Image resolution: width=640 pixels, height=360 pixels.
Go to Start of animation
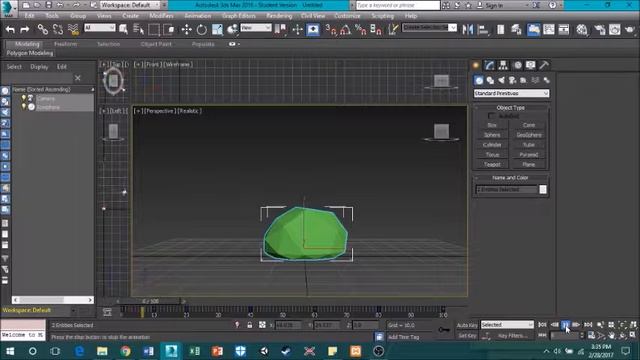pyautogui.click(x=542, y=325)
